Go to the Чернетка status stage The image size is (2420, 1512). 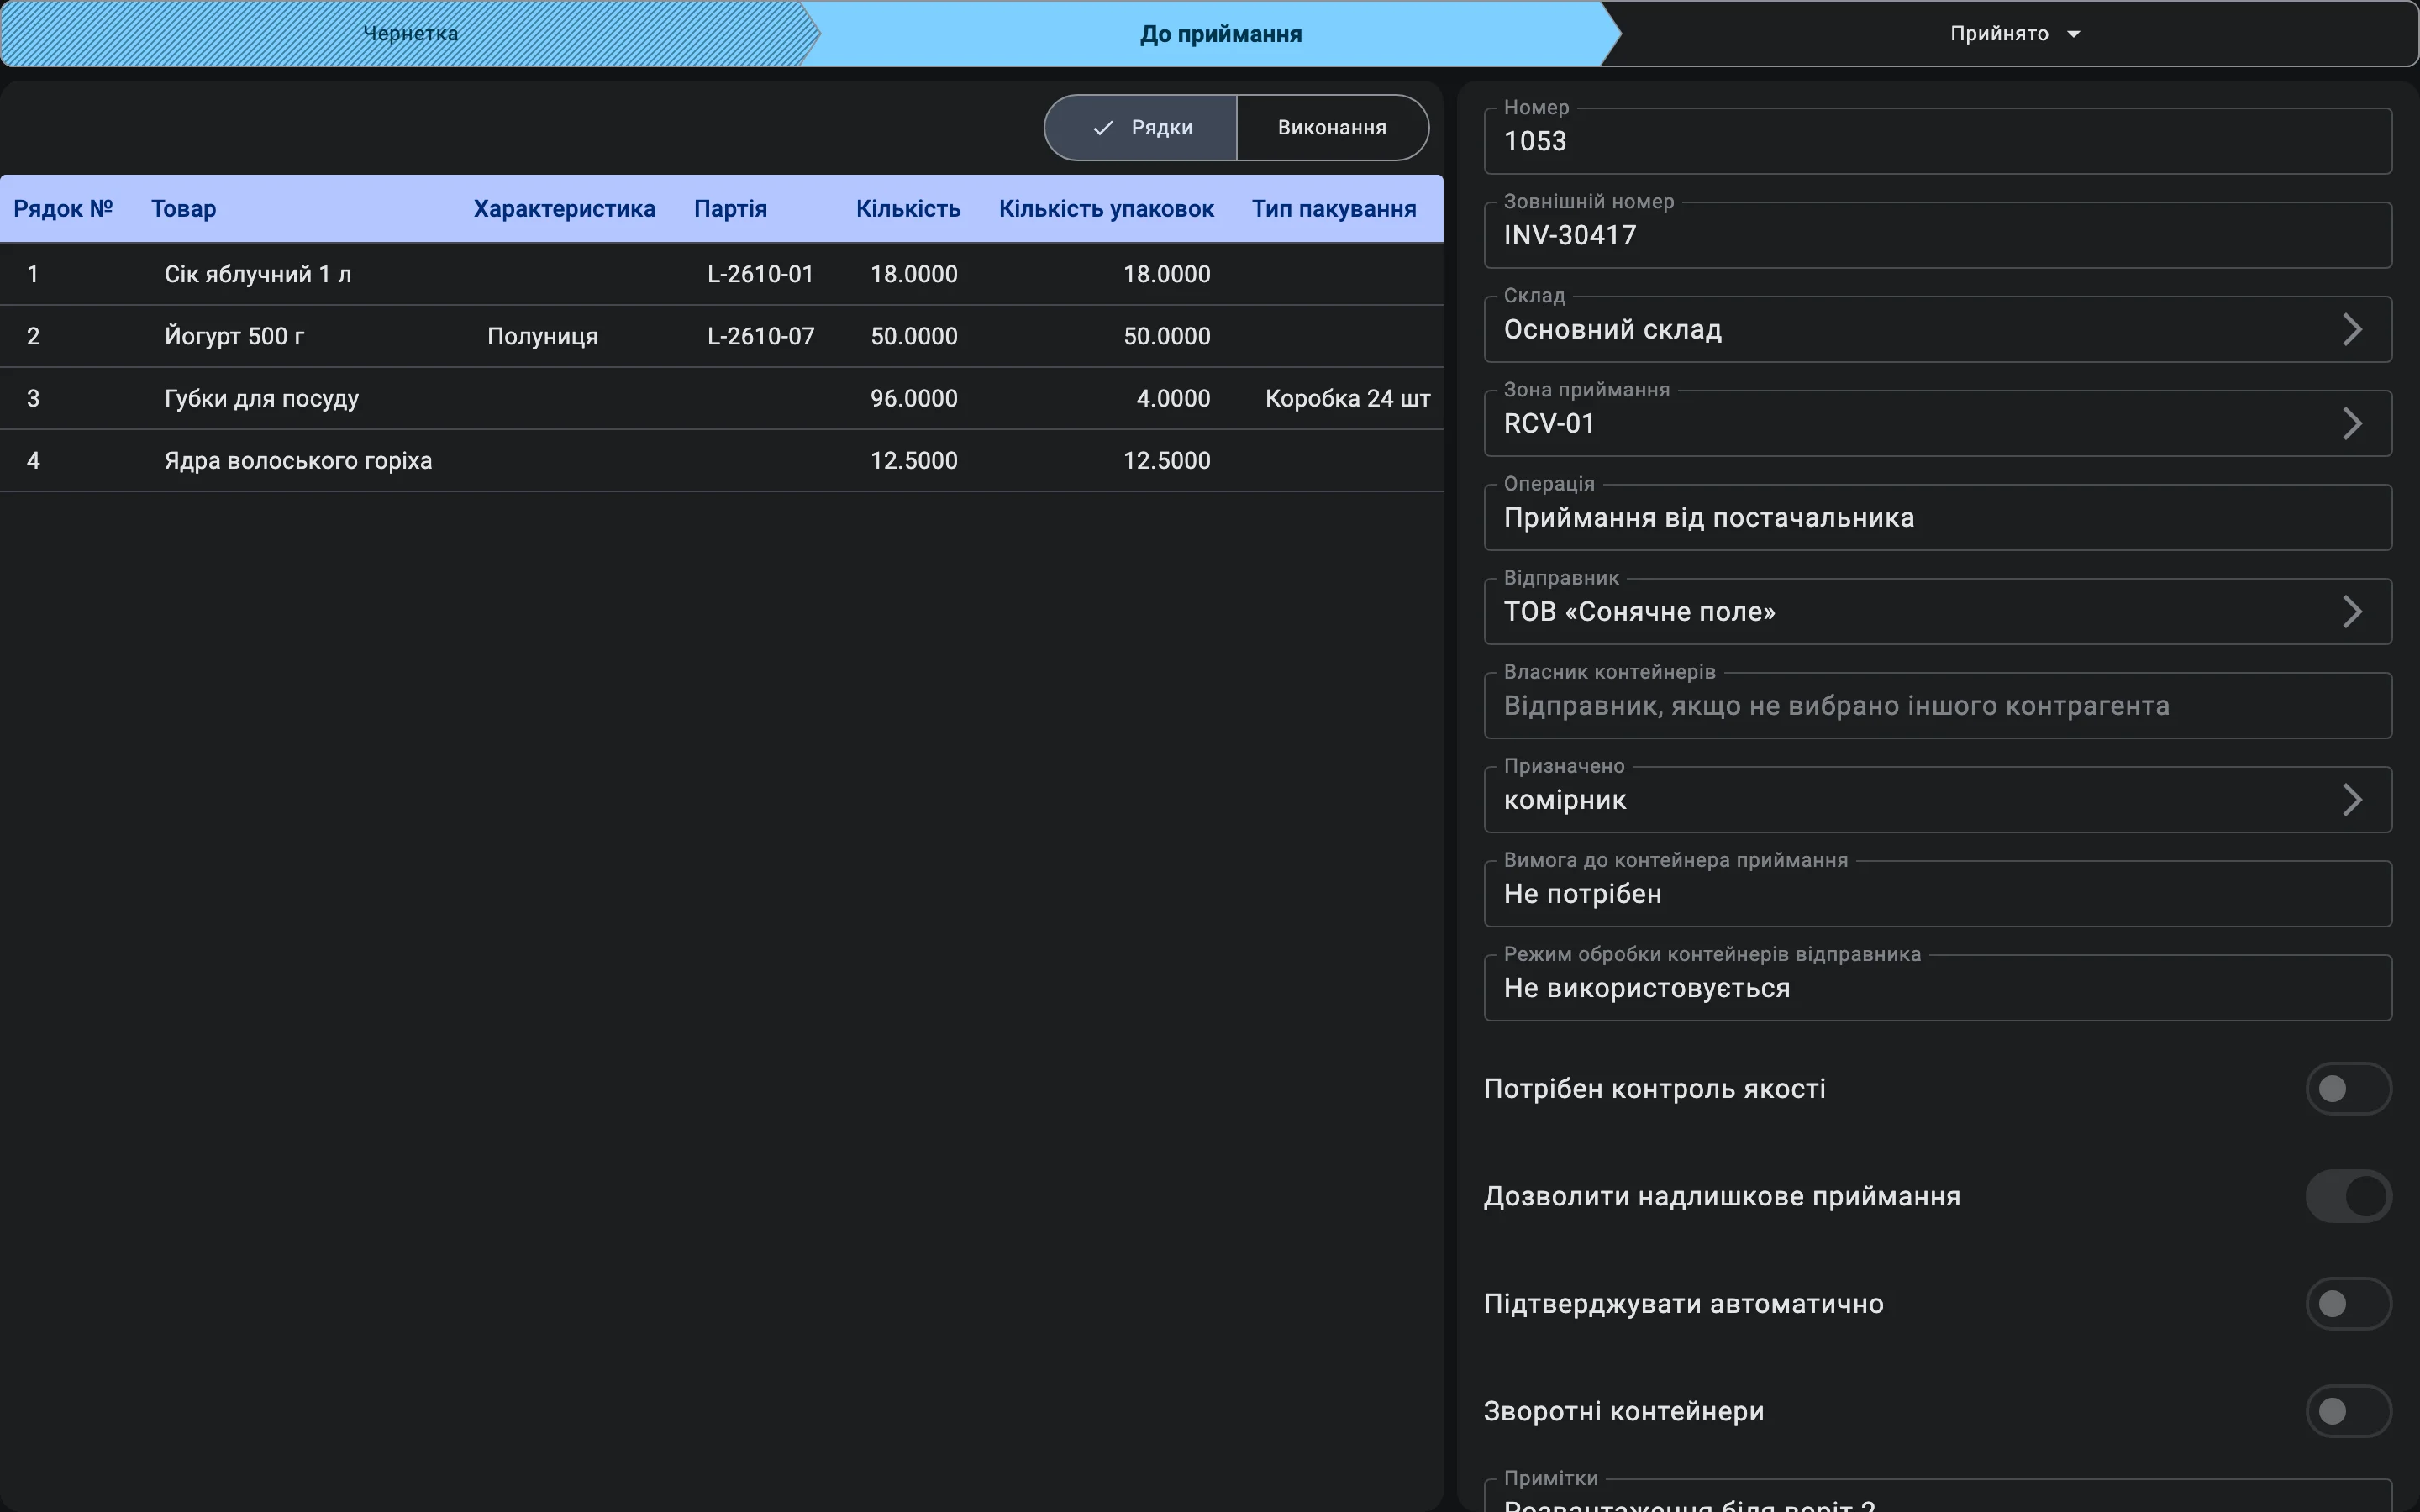tap(410, 33)
